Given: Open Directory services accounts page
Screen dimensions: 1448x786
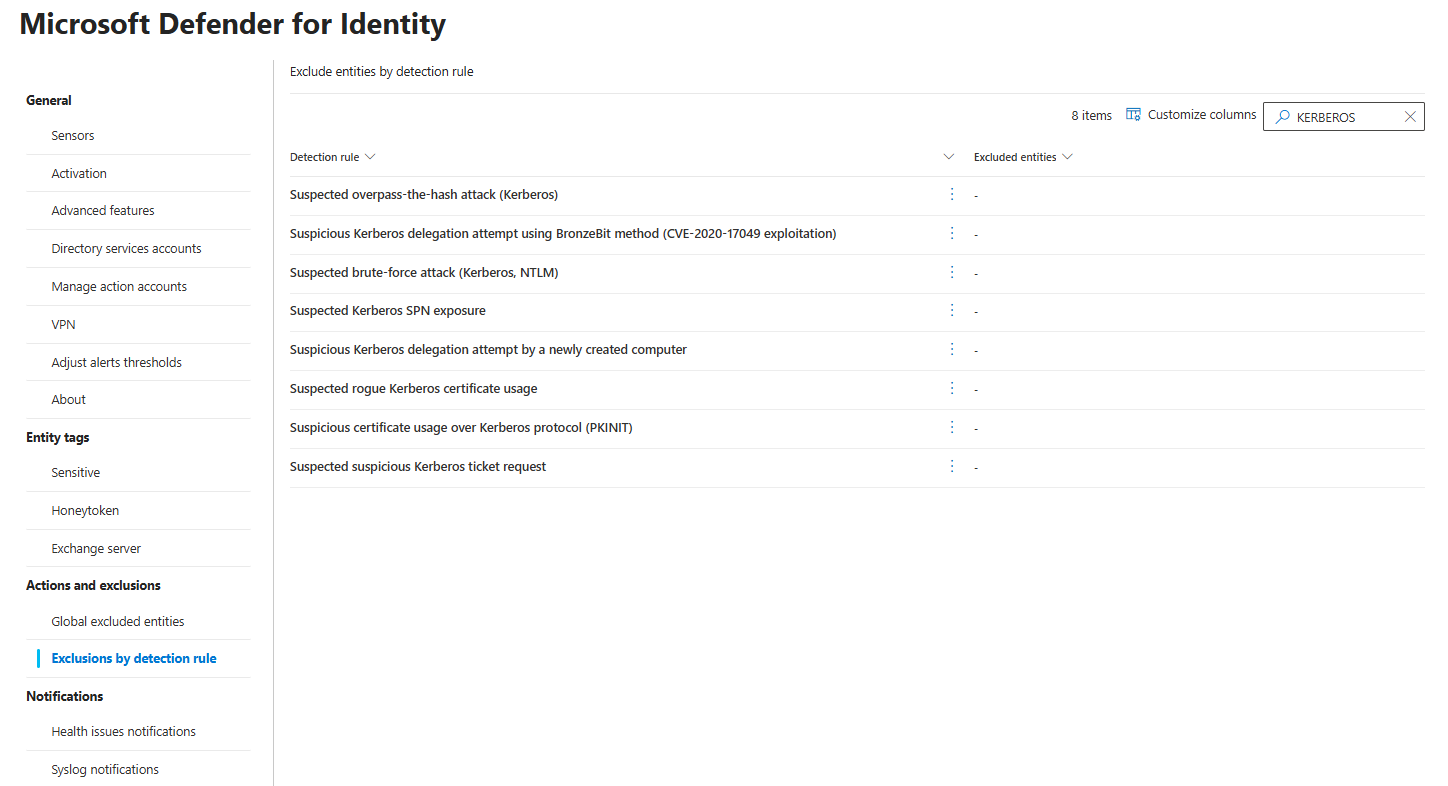Looking at the screenshot, I should 126,249.
